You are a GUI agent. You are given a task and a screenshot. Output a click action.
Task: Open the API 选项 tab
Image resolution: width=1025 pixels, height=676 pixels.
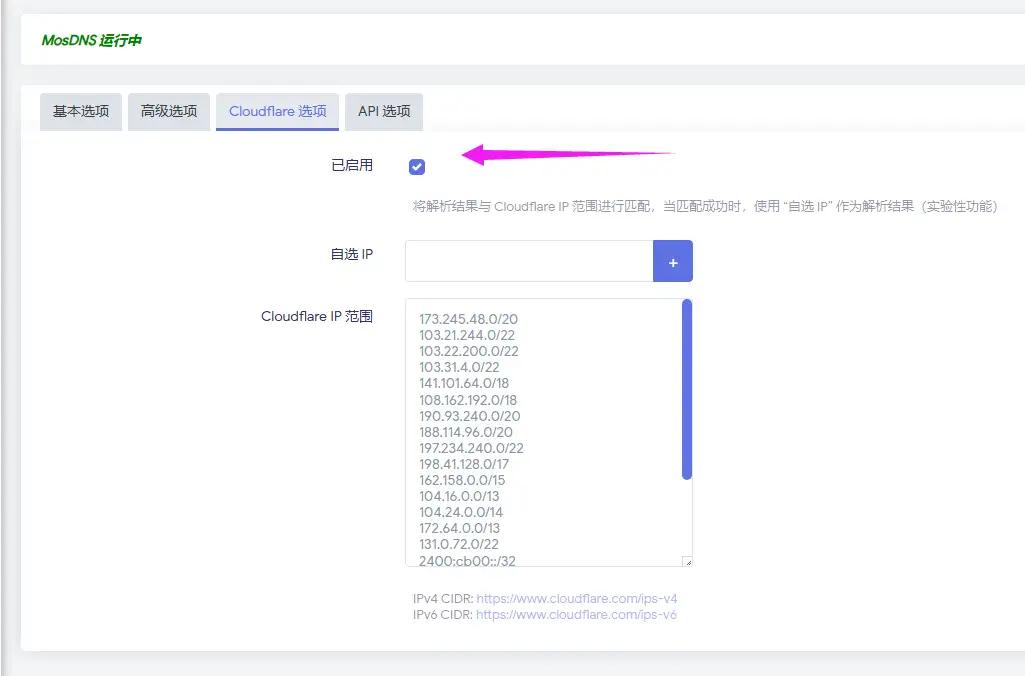pos(383,112)
